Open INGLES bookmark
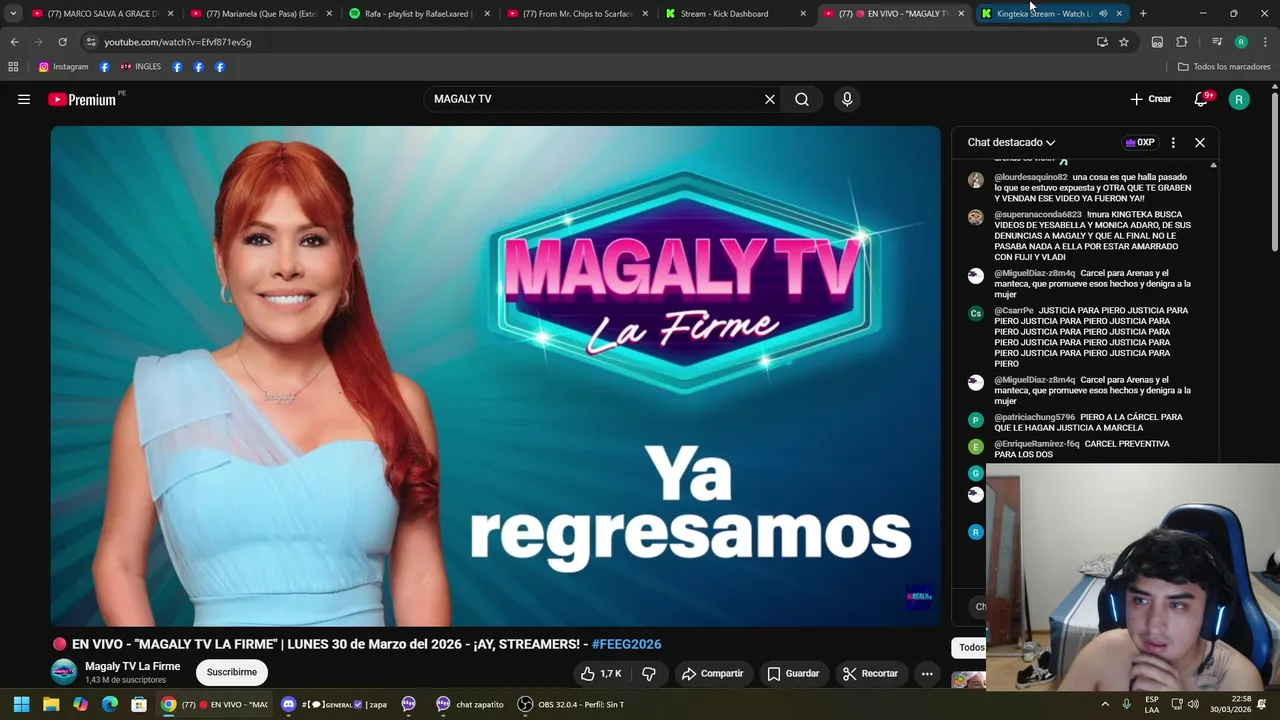Image resolution: width=1280 pixels, height=720 pixels. click(140, 67)
